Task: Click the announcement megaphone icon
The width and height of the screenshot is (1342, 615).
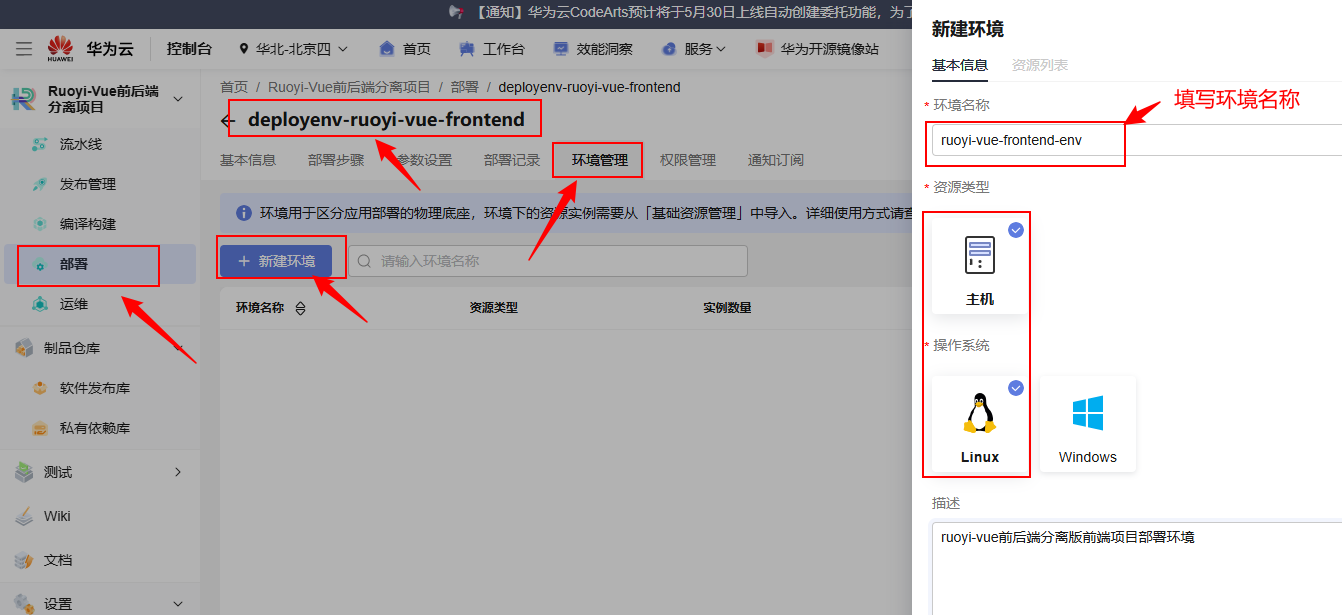Action: tap(456, 12)
